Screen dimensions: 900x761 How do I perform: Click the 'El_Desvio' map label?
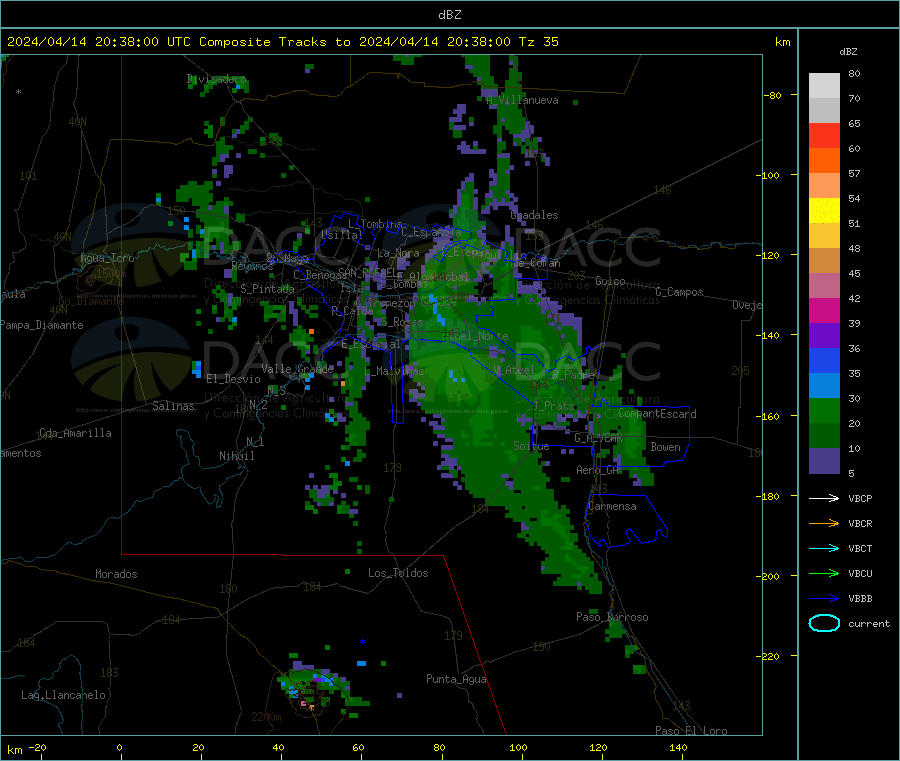point(233,379)
